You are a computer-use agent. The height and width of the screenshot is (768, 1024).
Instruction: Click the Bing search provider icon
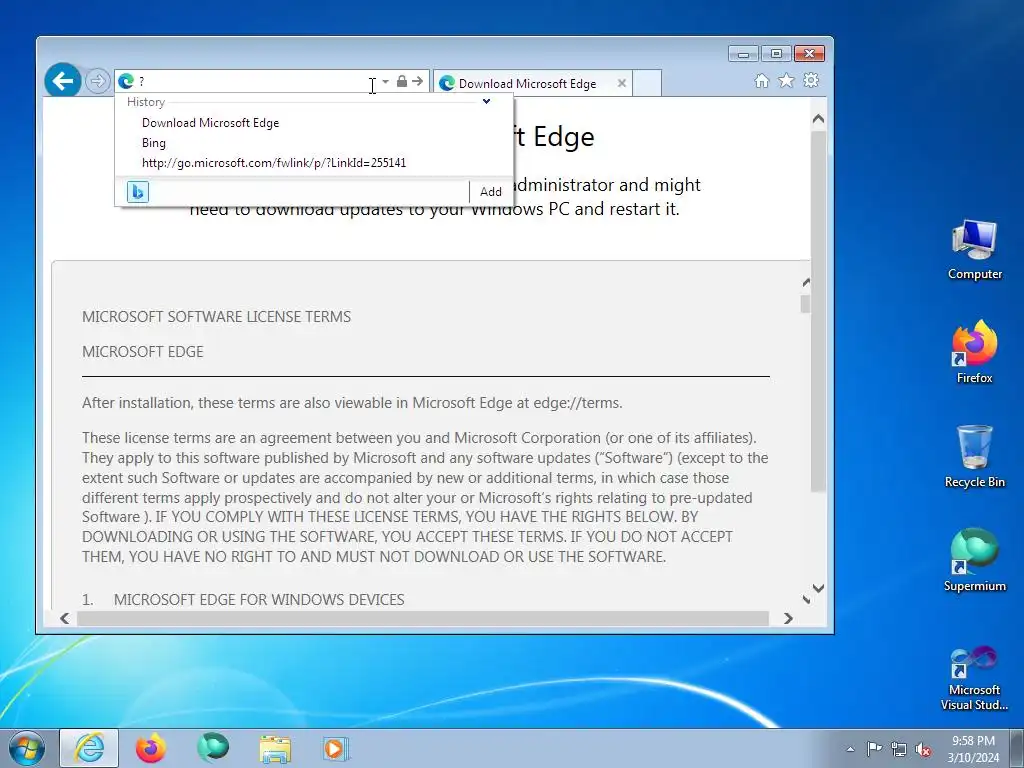click(138, 191)
